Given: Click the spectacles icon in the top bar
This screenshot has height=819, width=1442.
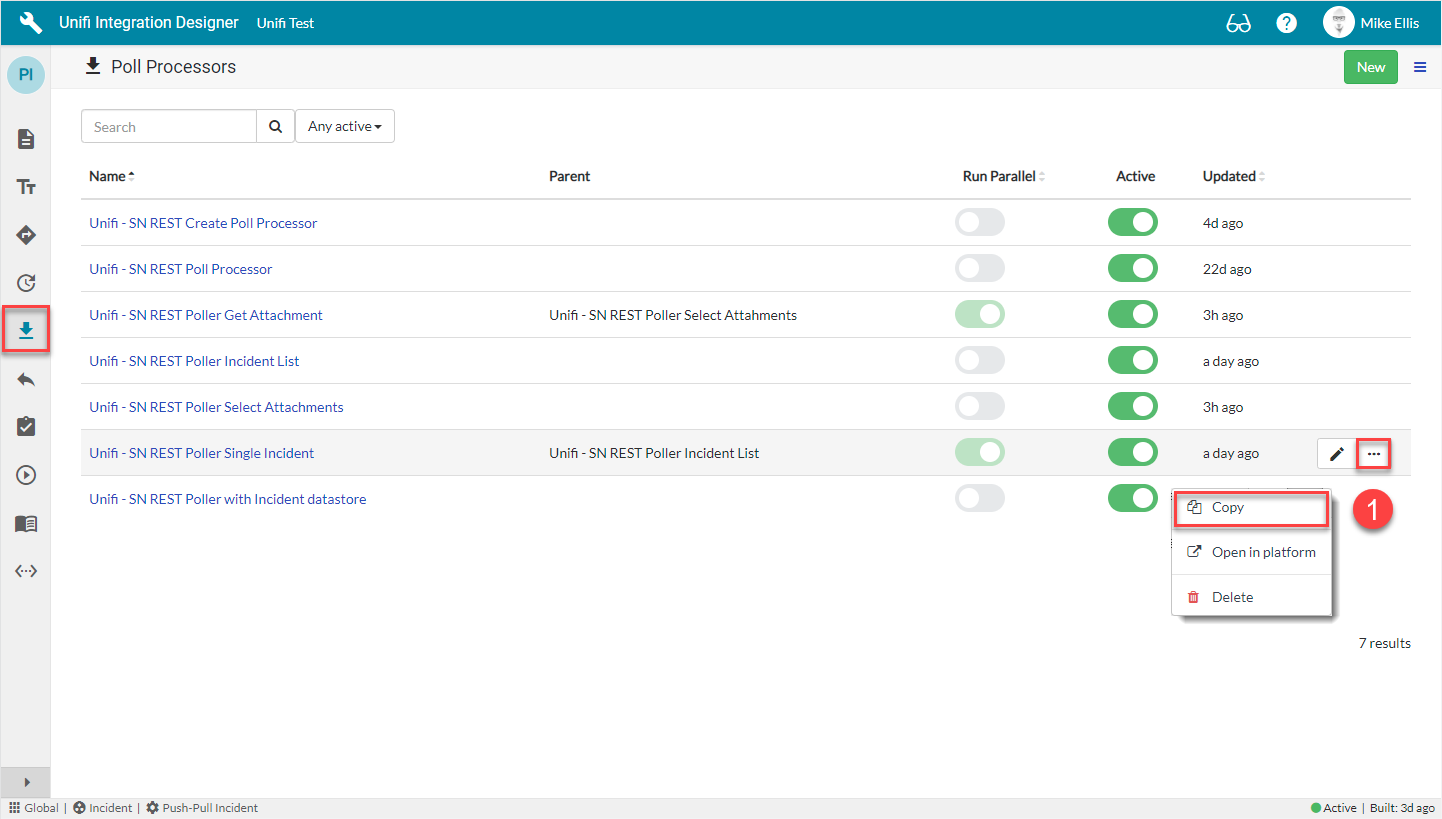Looking at the screenshot, I should [1238, 22].
